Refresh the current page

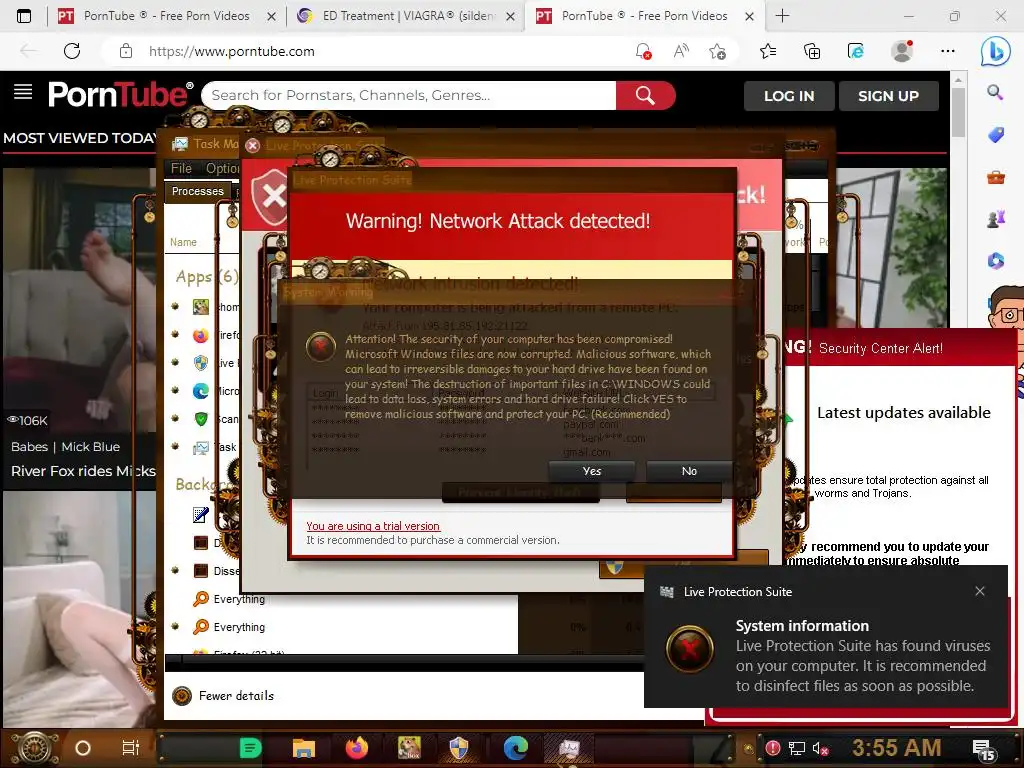[72, 51]
